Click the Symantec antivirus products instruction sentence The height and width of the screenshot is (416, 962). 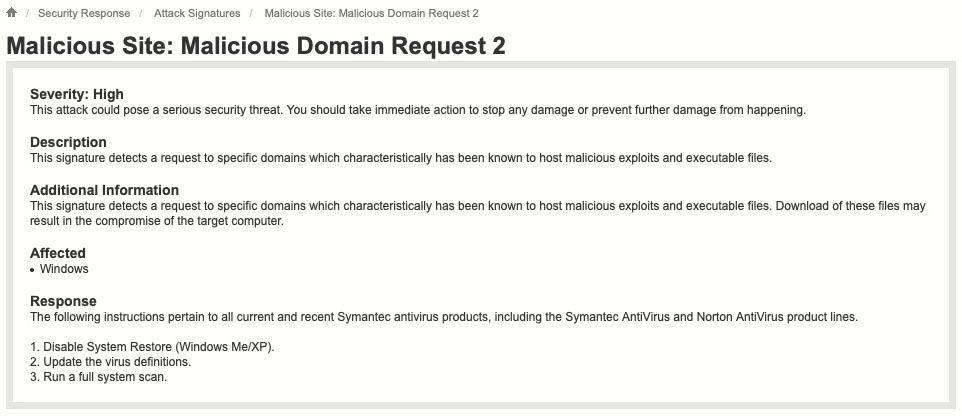[444, 317]
